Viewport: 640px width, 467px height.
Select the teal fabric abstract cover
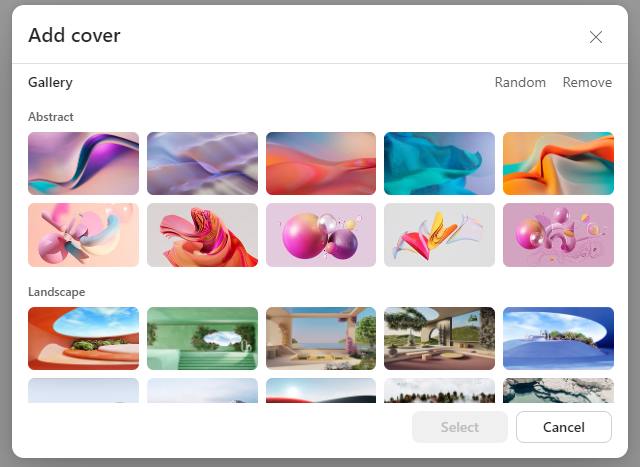tap(439, 163)
